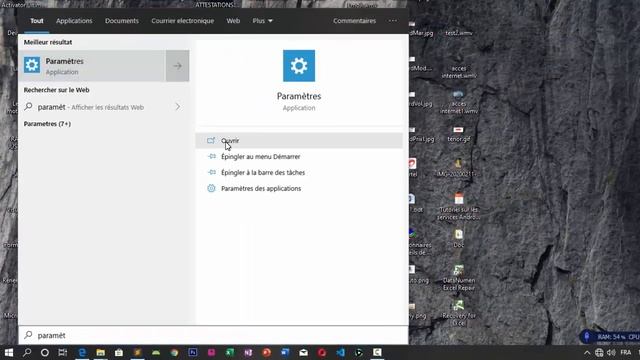The height and width of the screenshot is (360, 640).
Task: Open File Explorer from taskbar
Action: [100, 352]
